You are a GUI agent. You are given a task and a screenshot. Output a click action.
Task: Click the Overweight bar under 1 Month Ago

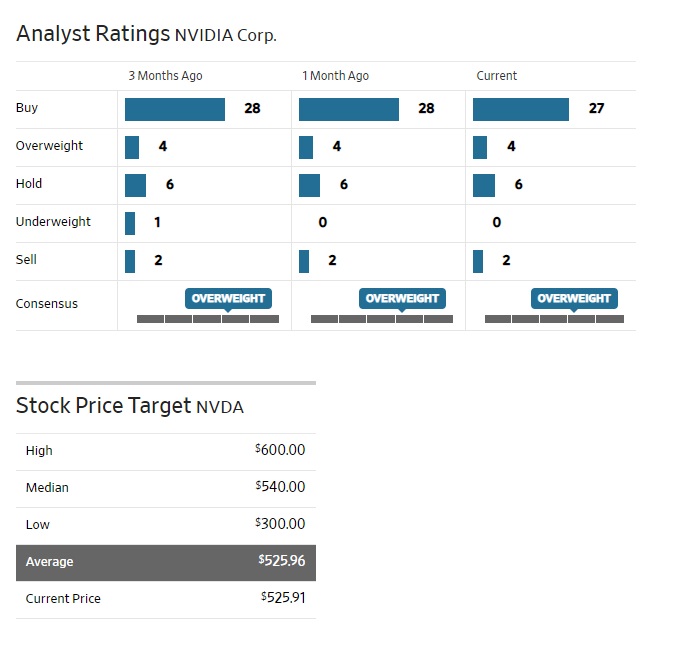coord(306,147)
